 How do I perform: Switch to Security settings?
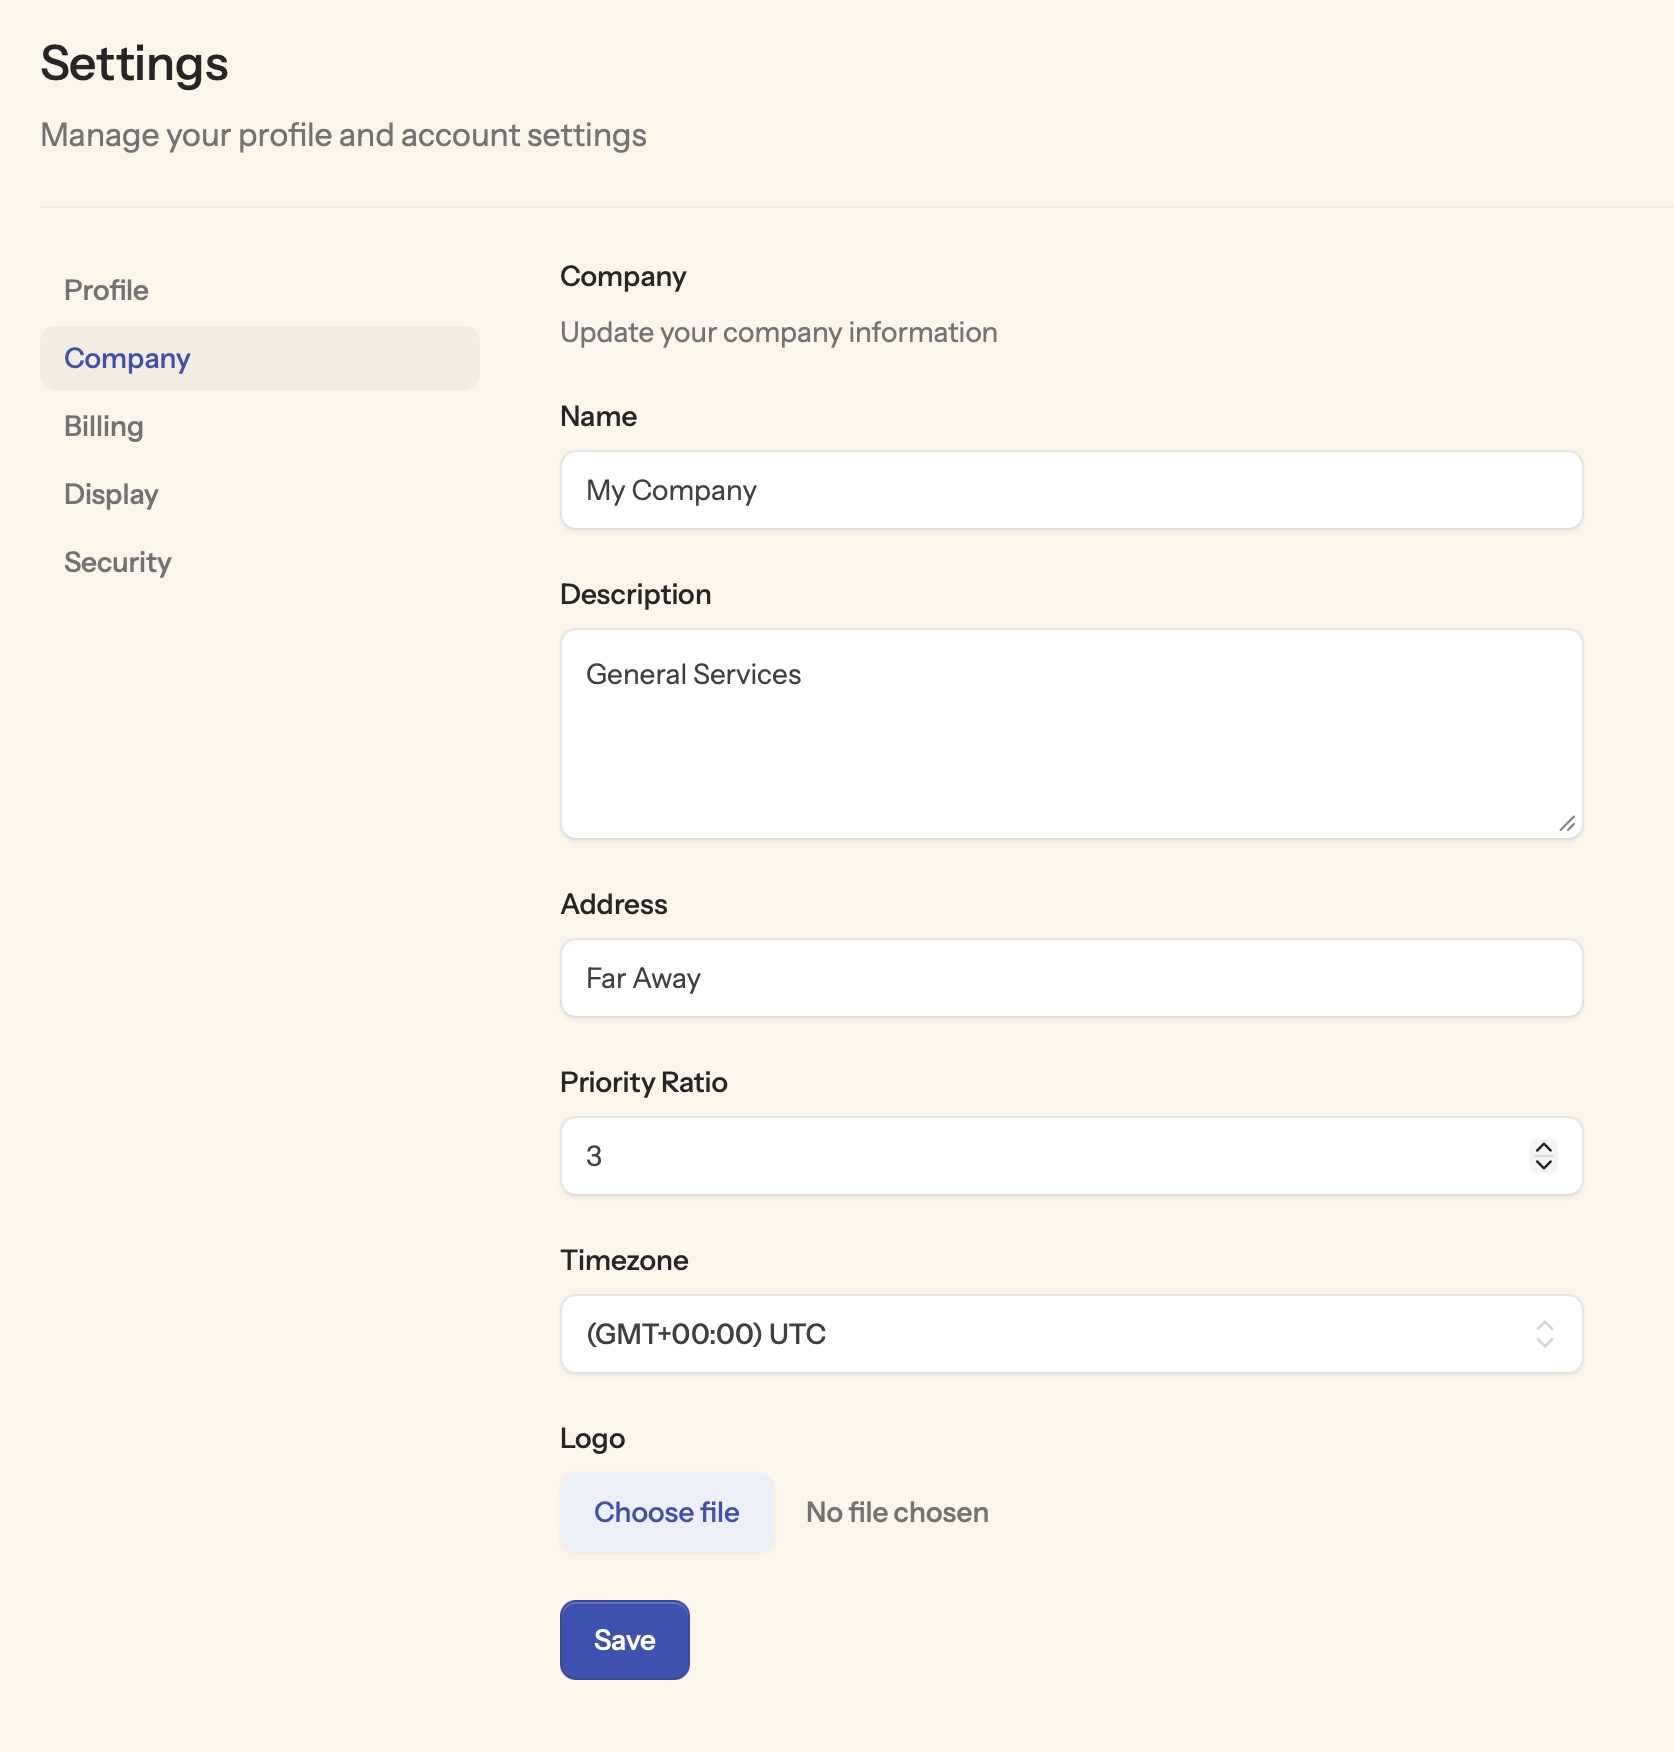coord(118,562)
